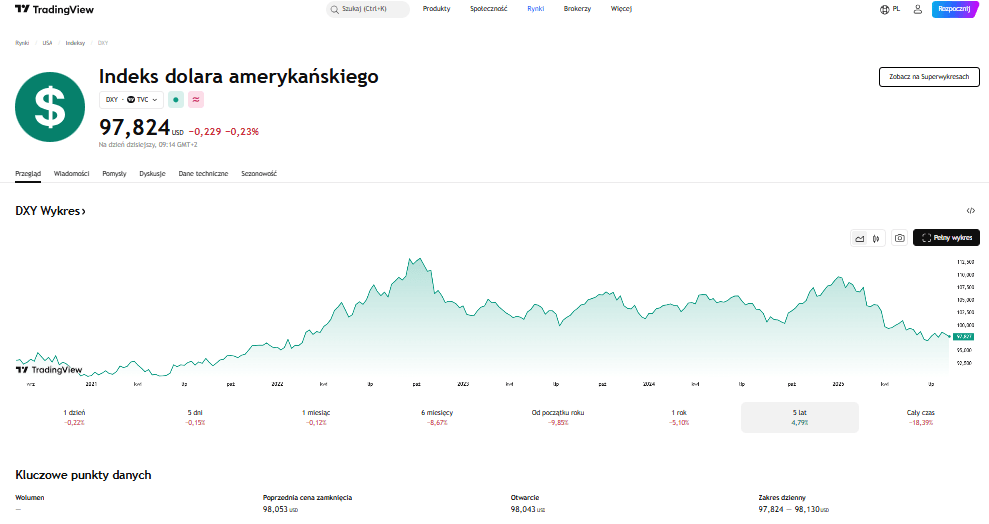Image resolution: width=989 pixels, height=524 pixels.
Task: Switch to area chart type icon
Action: 860,238
